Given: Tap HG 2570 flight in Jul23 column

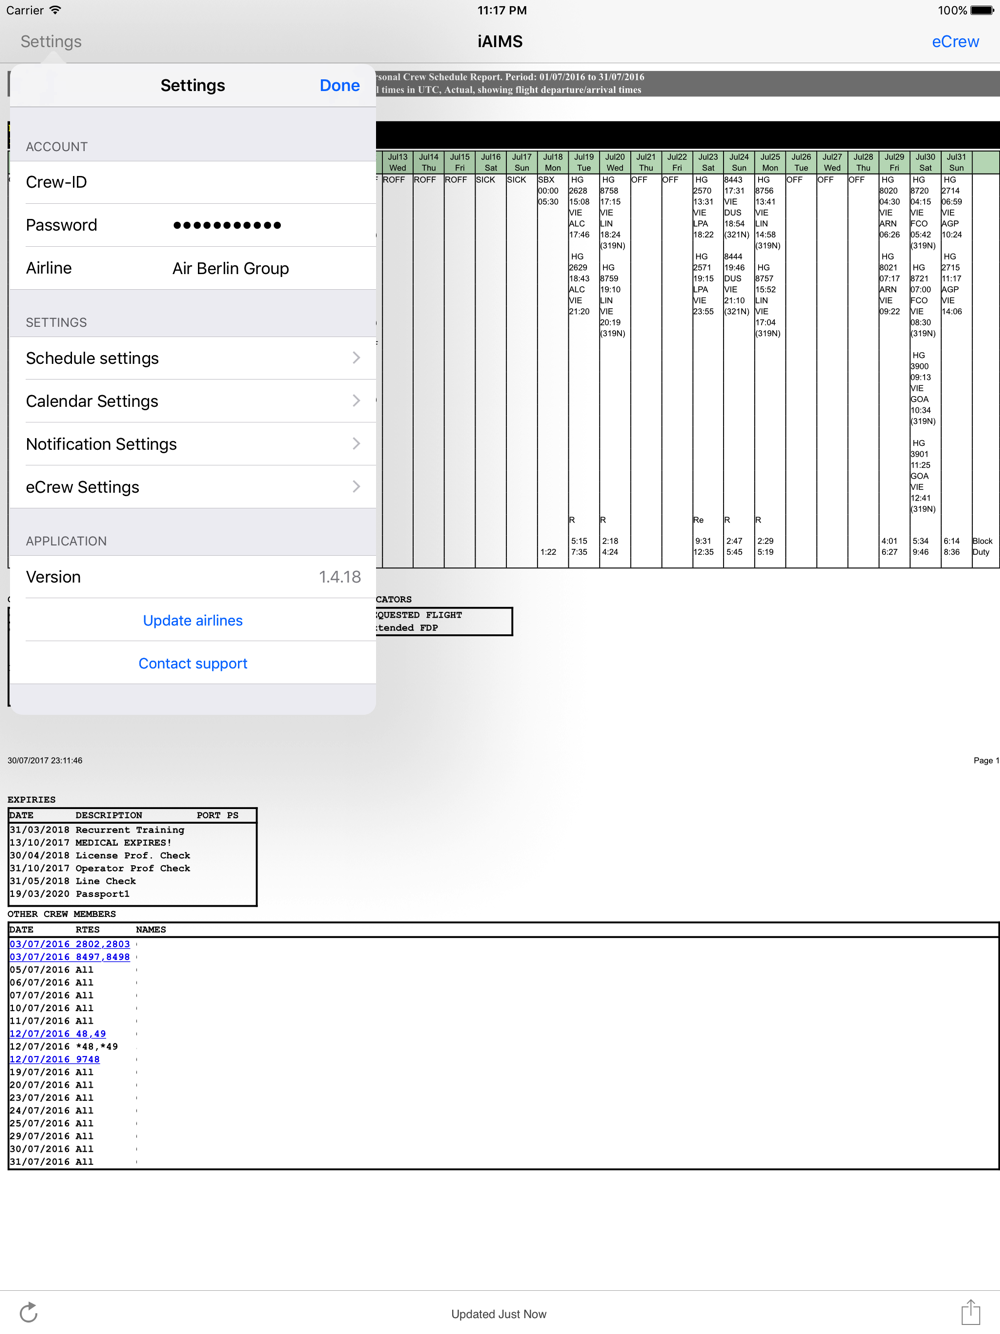Looking at the screenshot, I should [x=704, y=208].
